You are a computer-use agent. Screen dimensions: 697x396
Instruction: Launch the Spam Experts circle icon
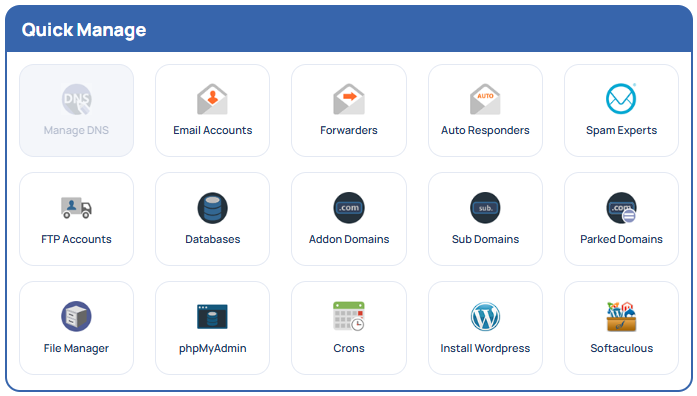click(621, 99)
